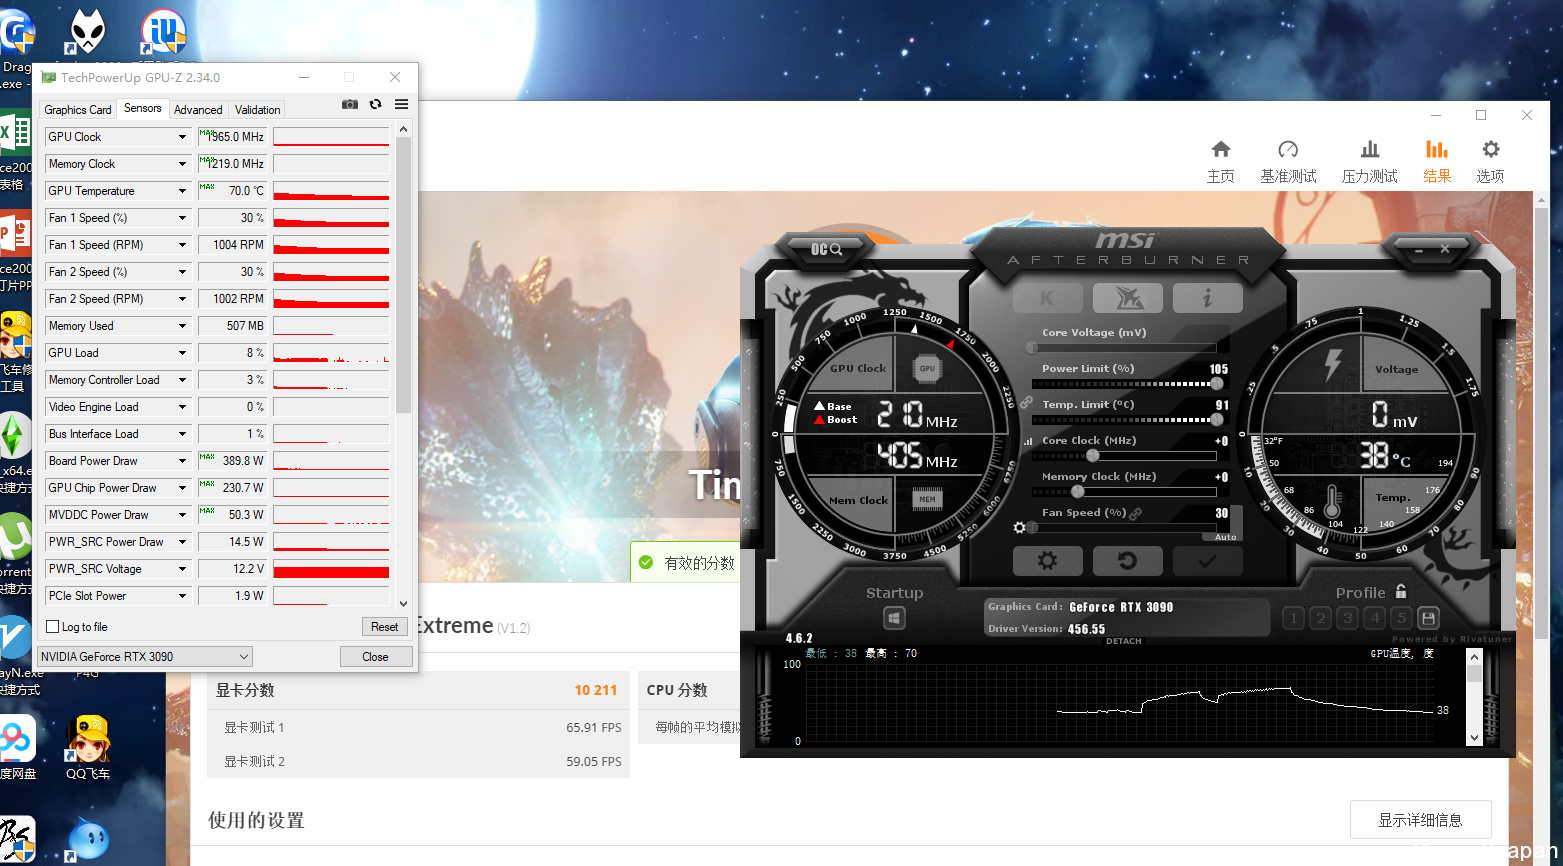This screenshot has height=866, width=1563.
Task: Open the Memory Used sensor dropdown
Action: [182, 326]
